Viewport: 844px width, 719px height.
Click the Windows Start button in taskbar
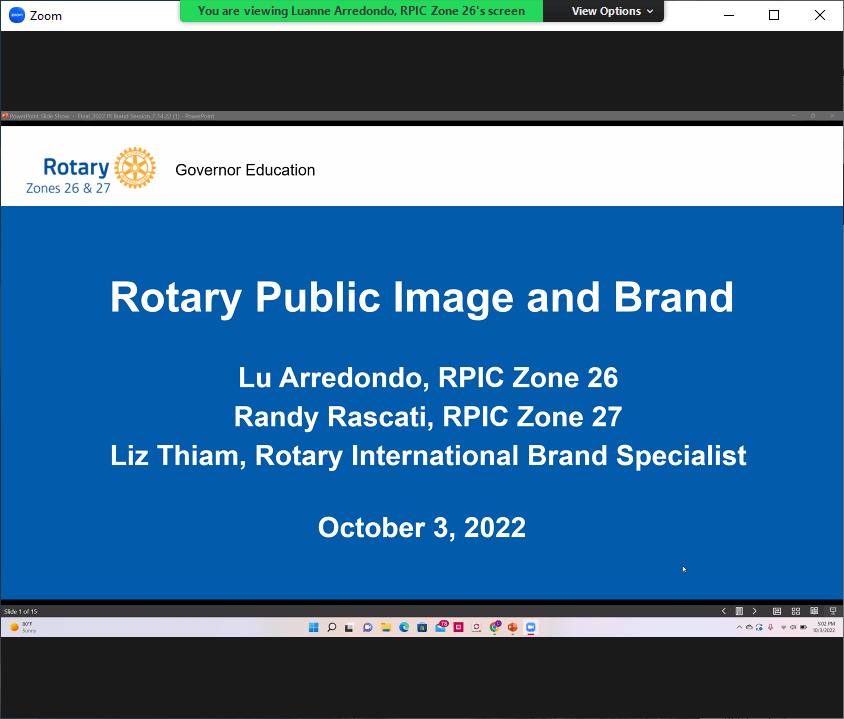click(313, 627)
